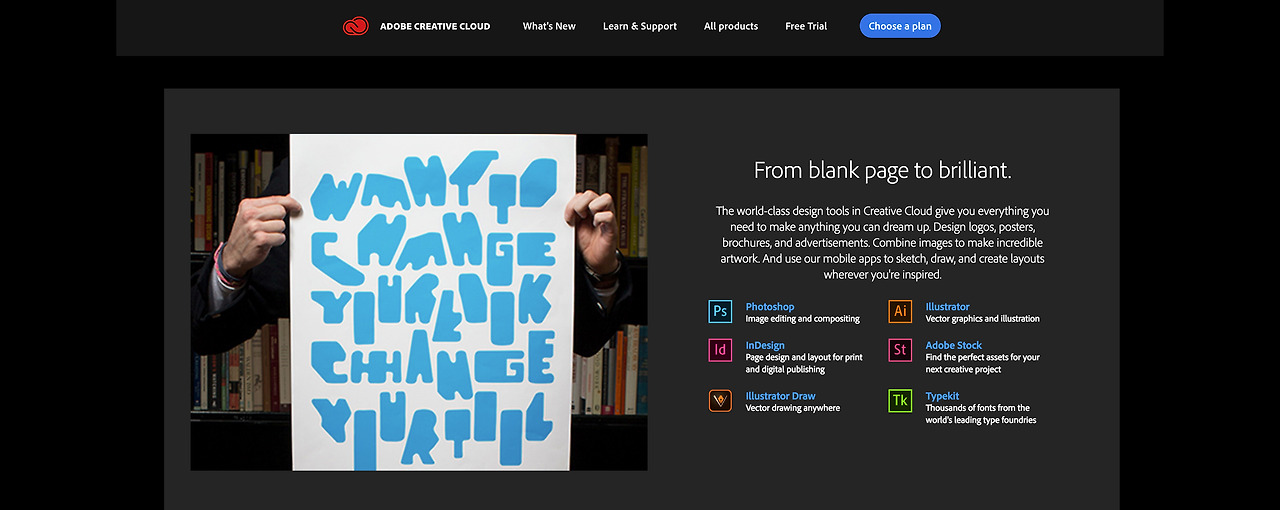Open the InDesign product link
Viewport: 1280px width, 510px height.
click(x=765, y=345)
